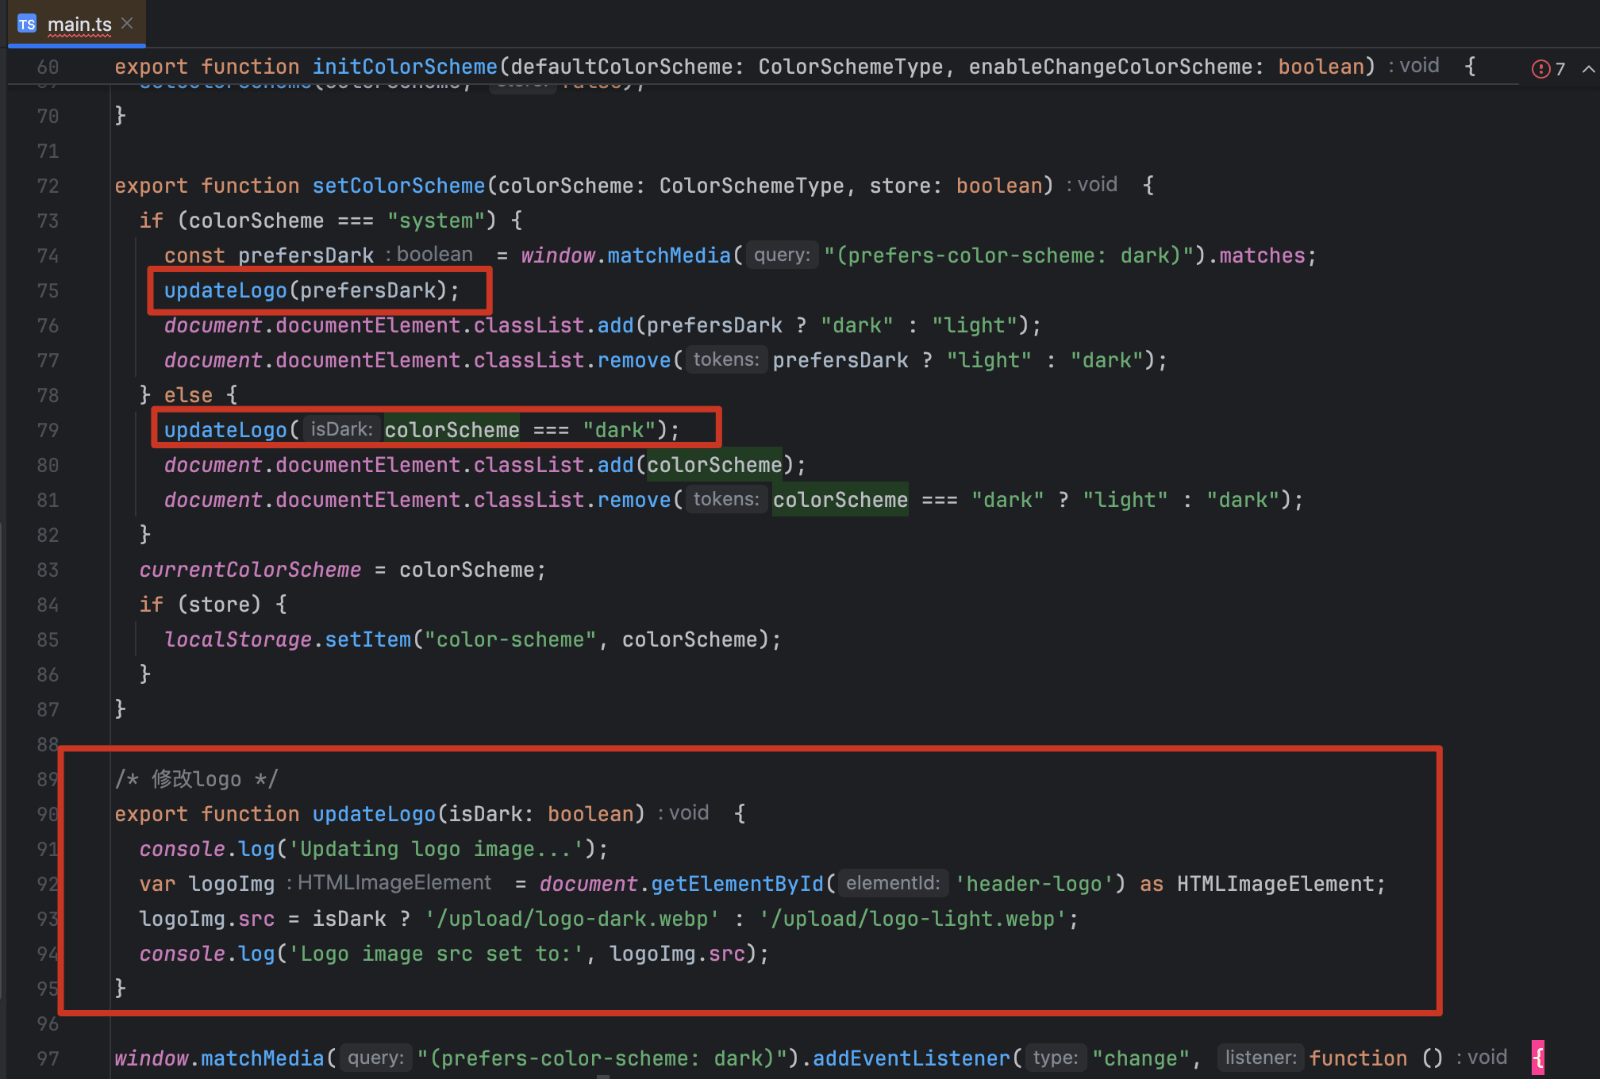Image resolution: width=1600 pixels, height=1079 pixels.
Task: Click the localStorage identifier on line 85
Action: pos(238,640)
